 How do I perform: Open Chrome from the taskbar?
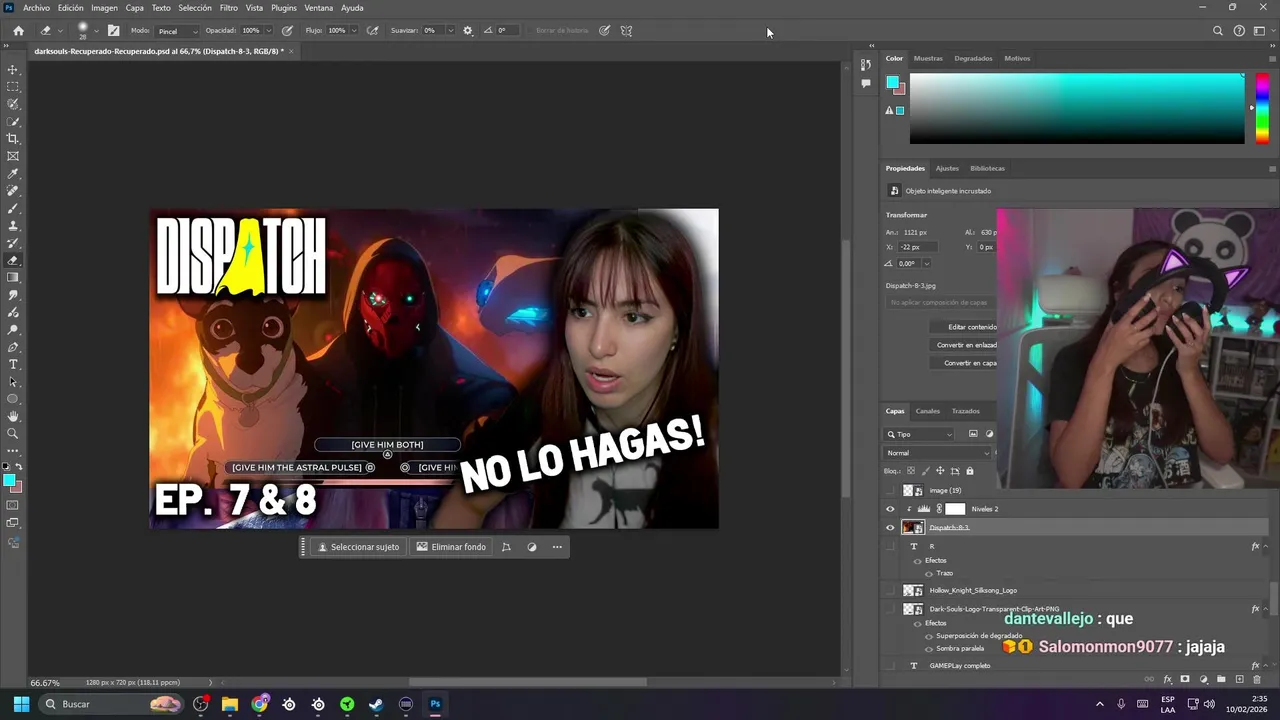coord(260,704)
